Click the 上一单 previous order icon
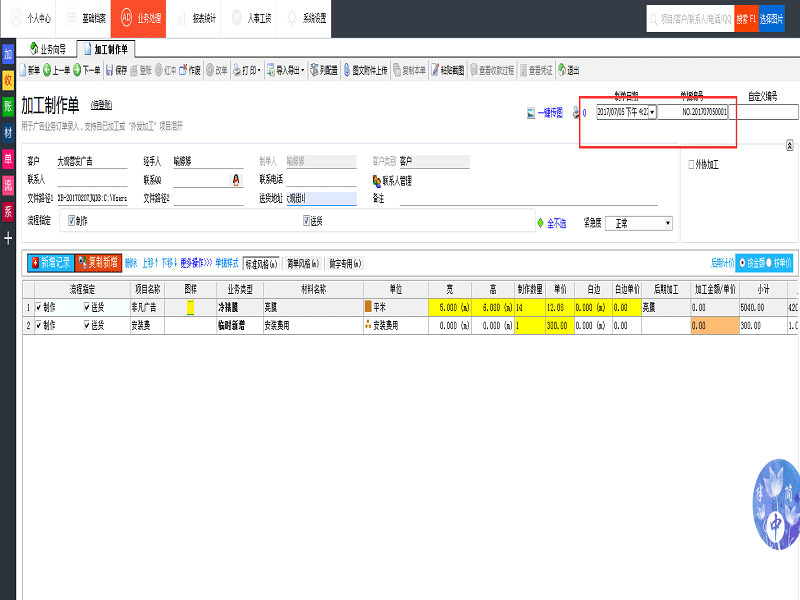 (58, 70)
